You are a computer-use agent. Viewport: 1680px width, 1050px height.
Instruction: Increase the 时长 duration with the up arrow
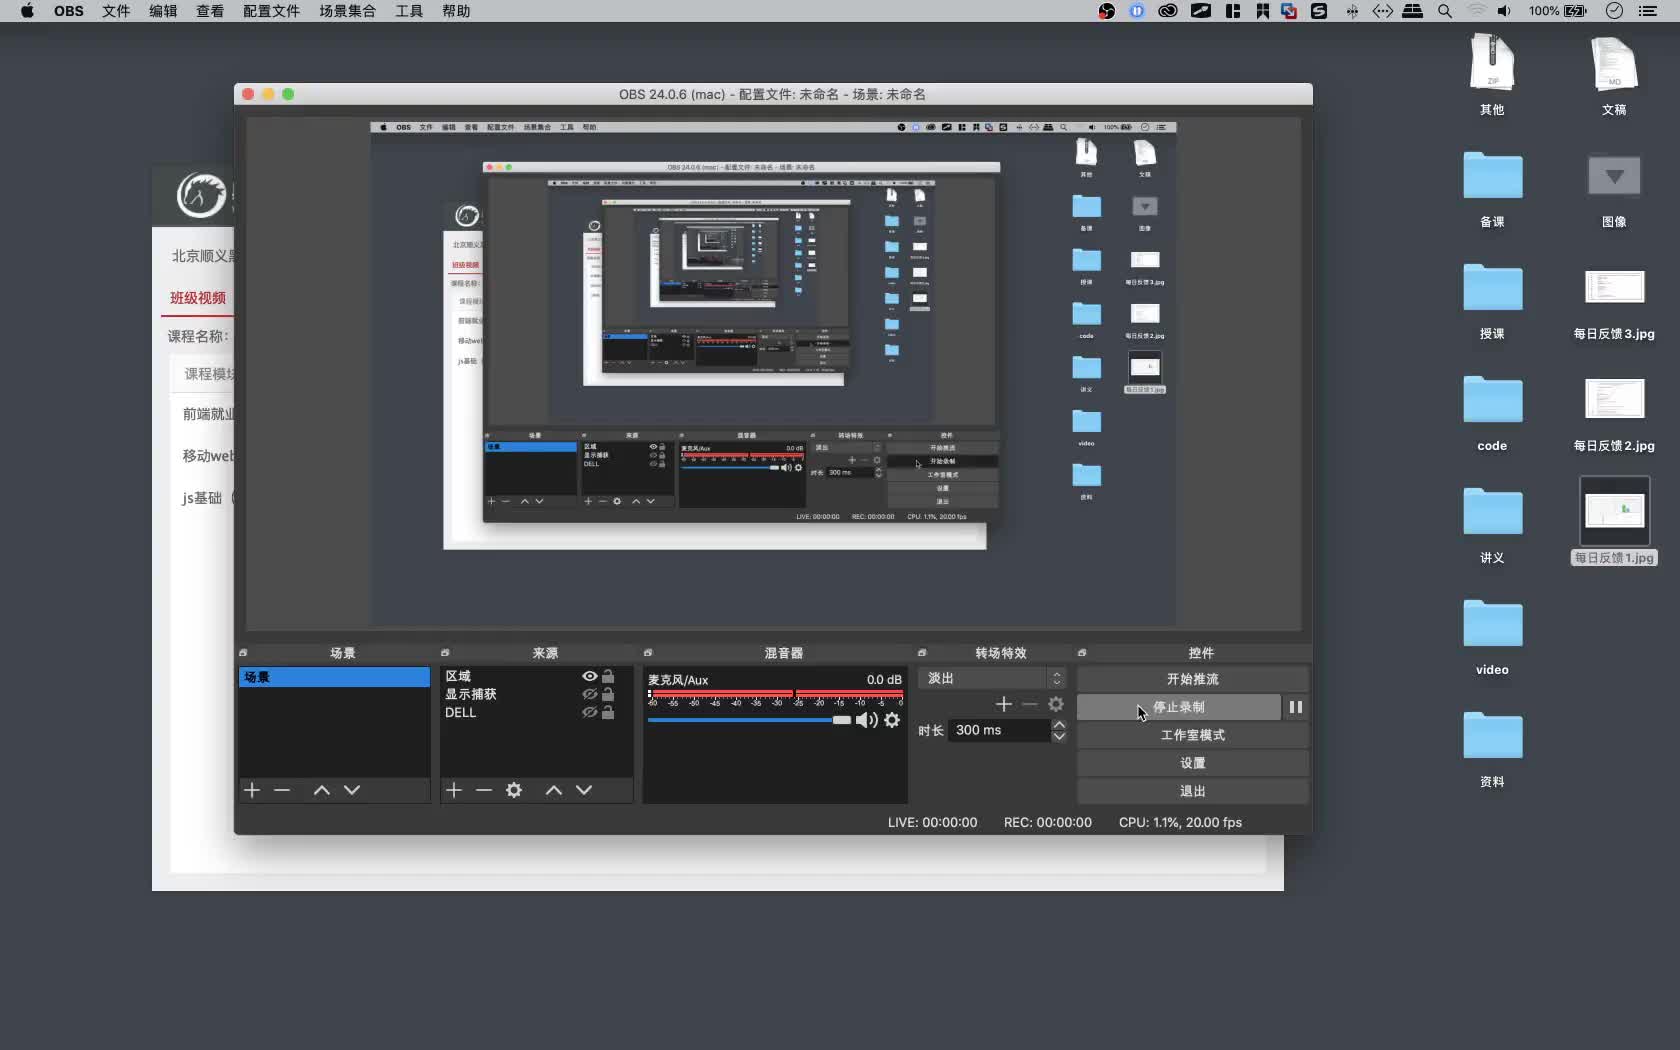pyautogui.click(x=1059, y=725)
